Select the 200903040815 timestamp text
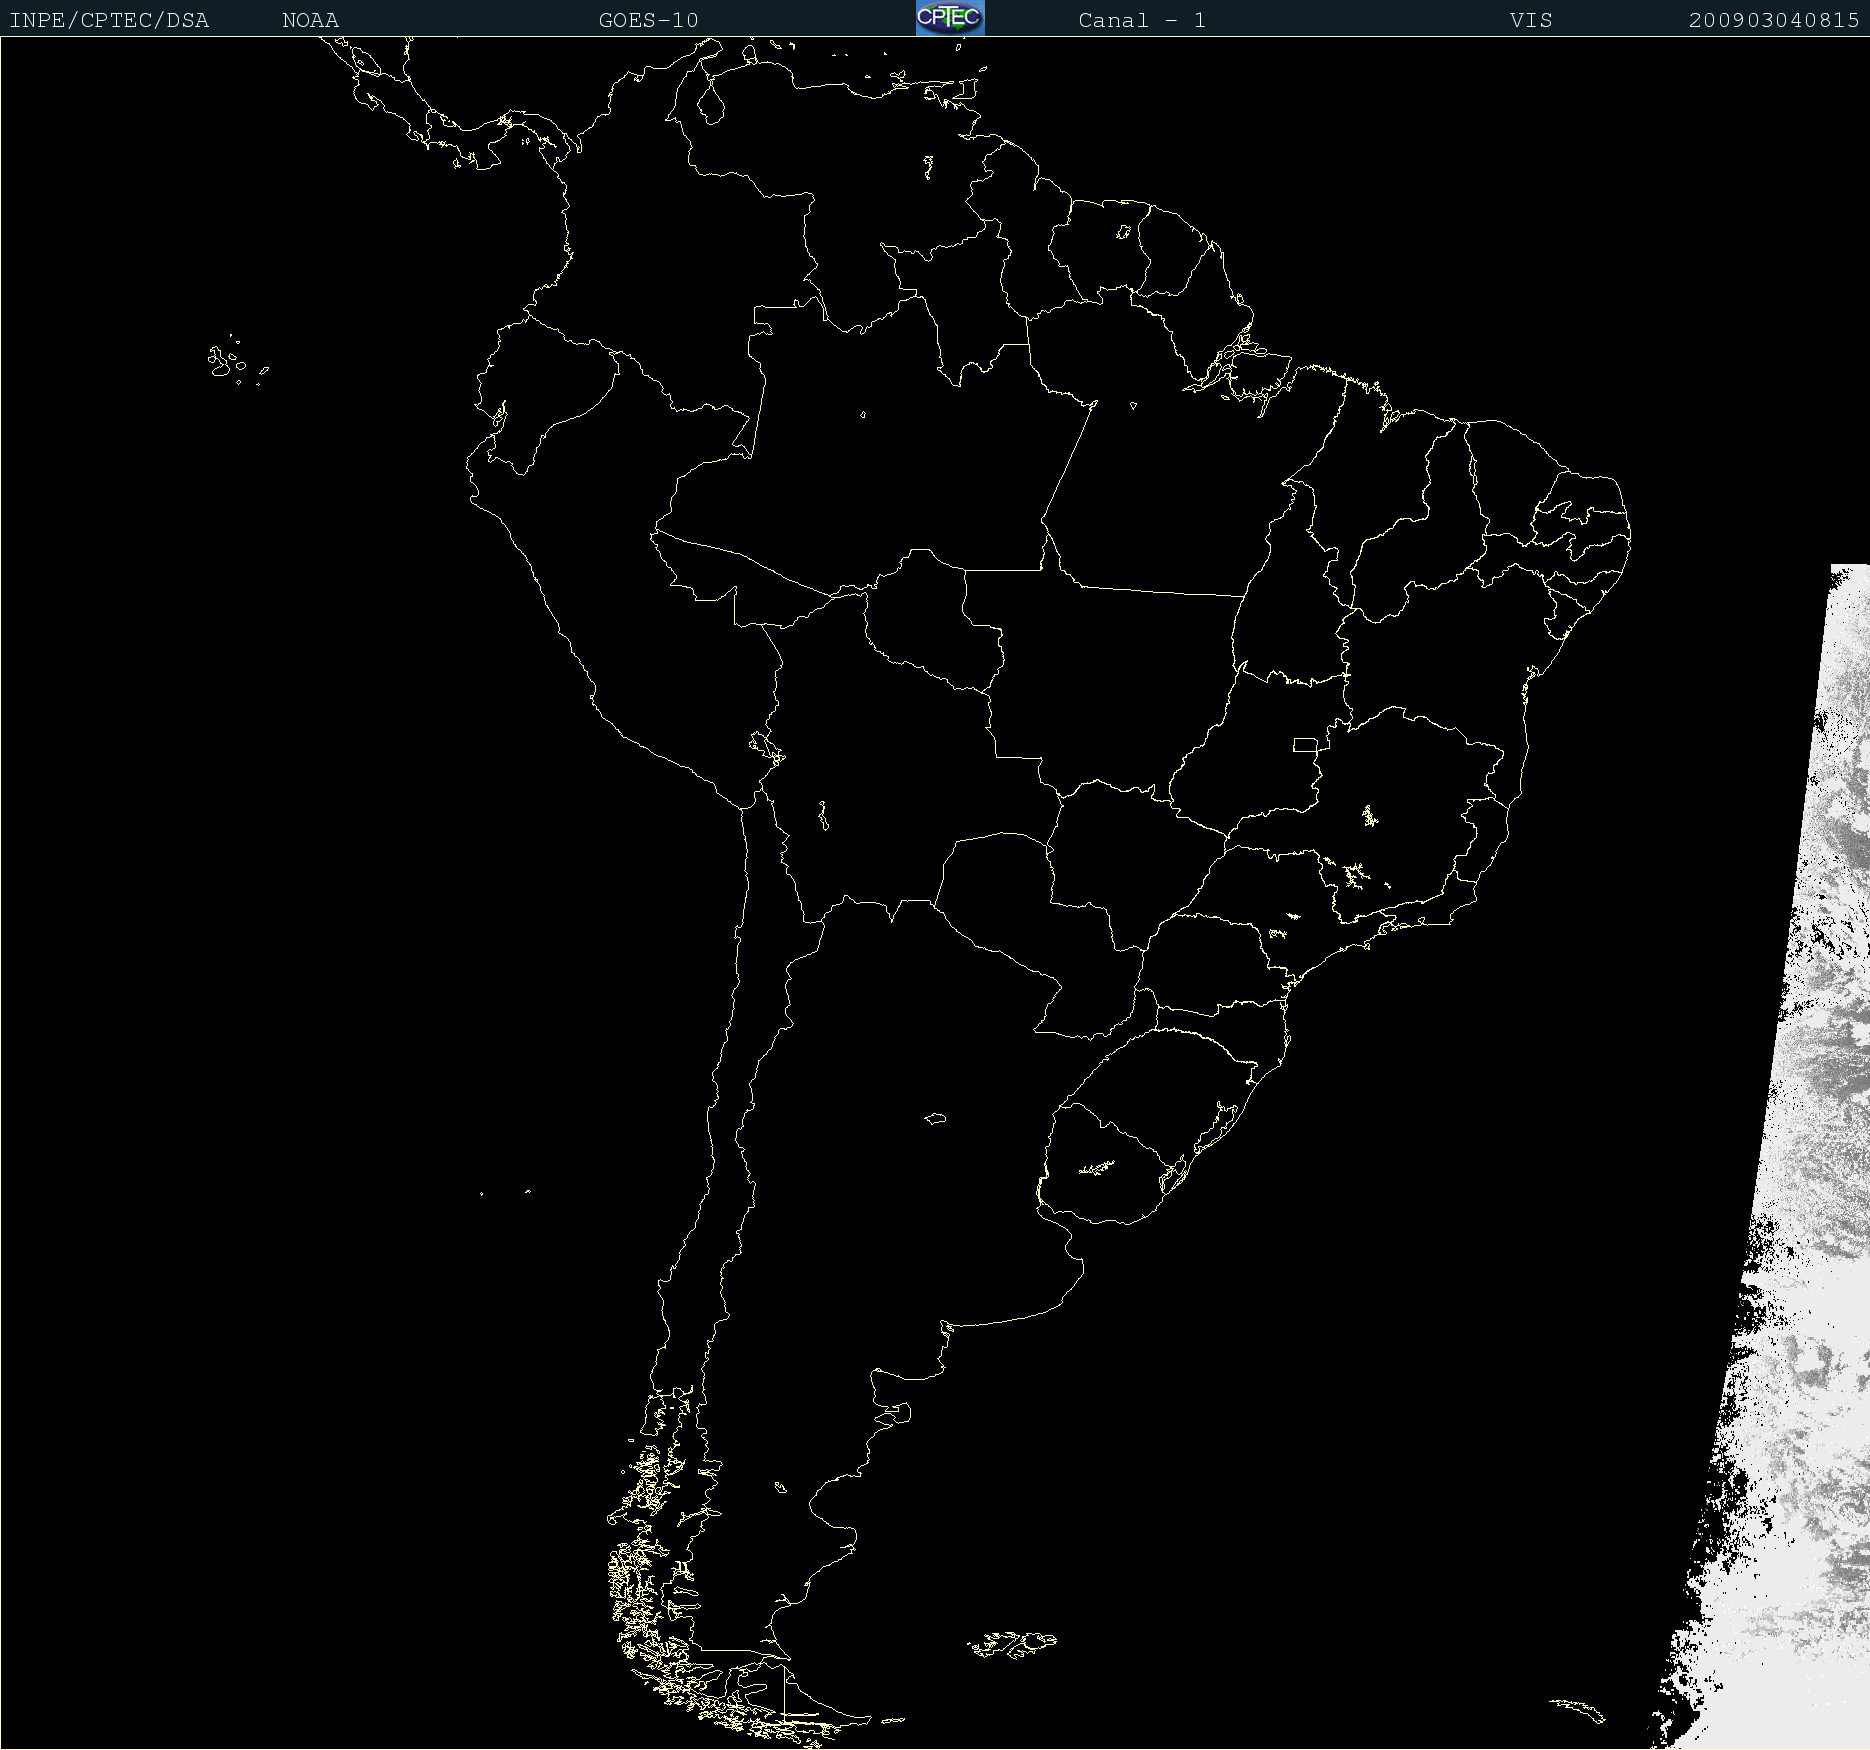Viewport: 1870px width, 1750px height. tap(1774, 20)
